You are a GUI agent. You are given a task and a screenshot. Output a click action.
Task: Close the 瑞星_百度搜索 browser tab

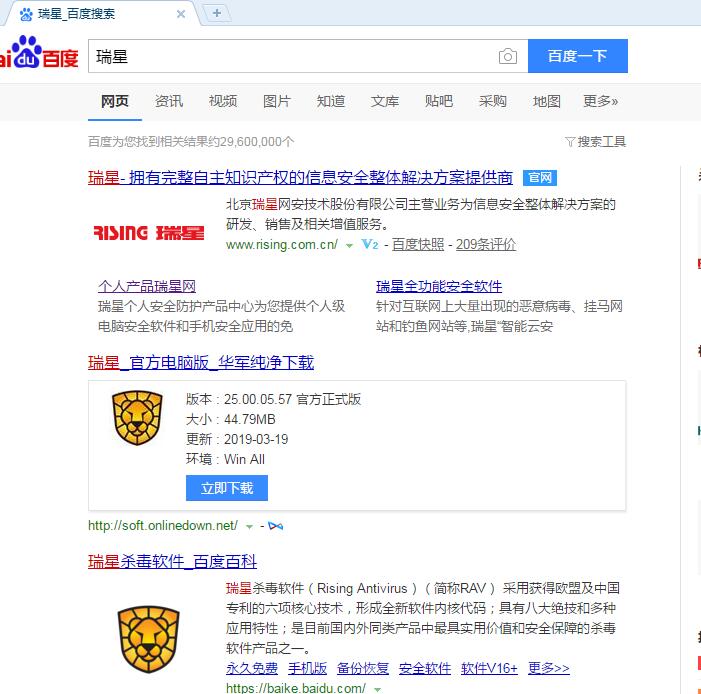pos(181,14)
